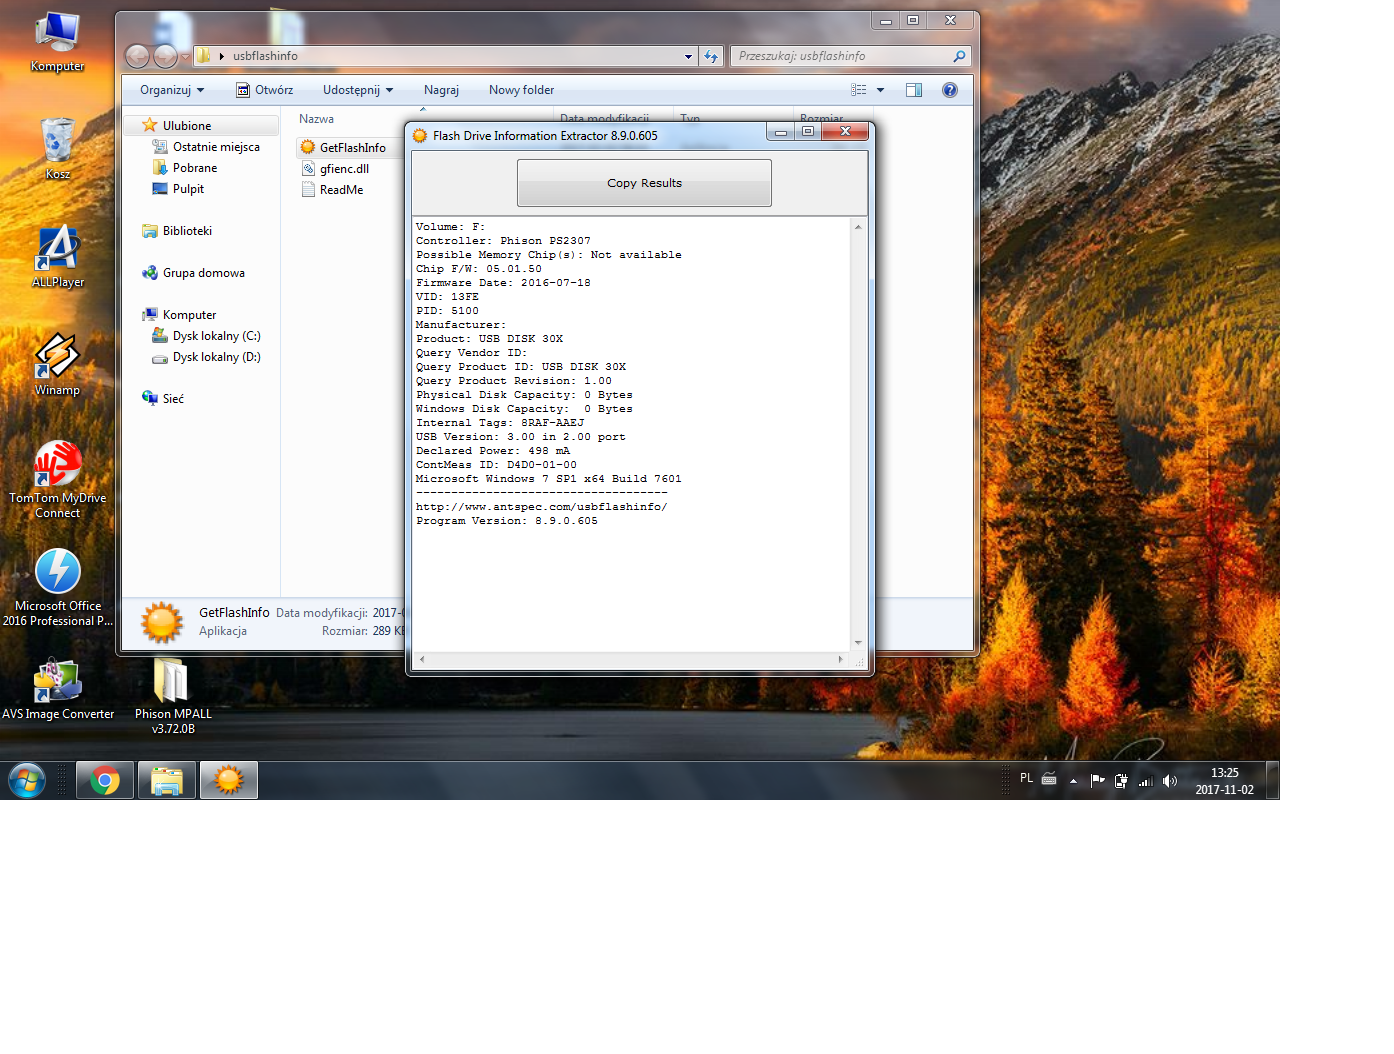Select TomTom MyDrive Connect desktop icon
The width and height of the screenshot is (1394, 1054).
coord(57,480)
